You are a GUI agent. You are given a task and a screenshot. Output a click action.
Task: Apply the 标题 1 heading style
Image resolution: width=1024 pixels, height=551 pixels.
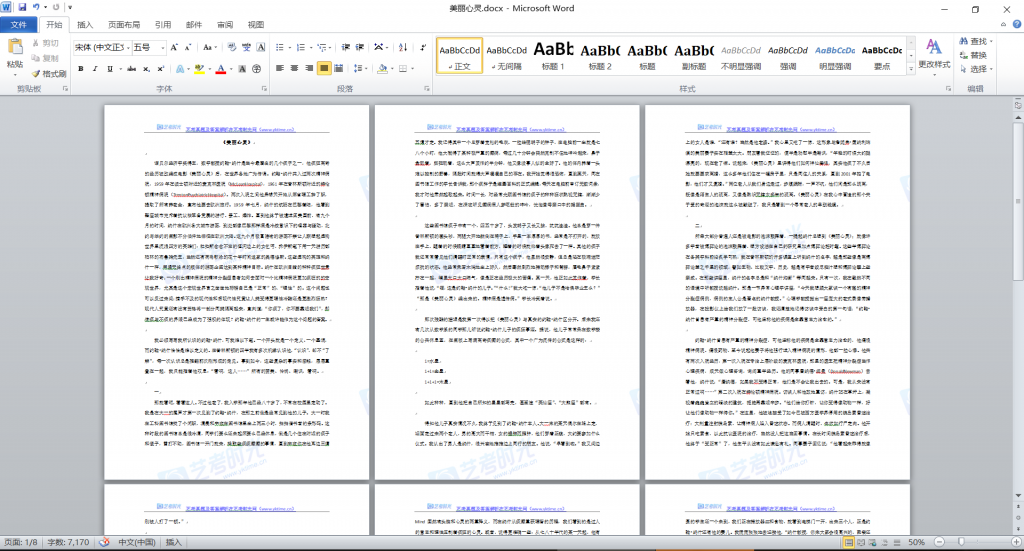tap(553, 54)
